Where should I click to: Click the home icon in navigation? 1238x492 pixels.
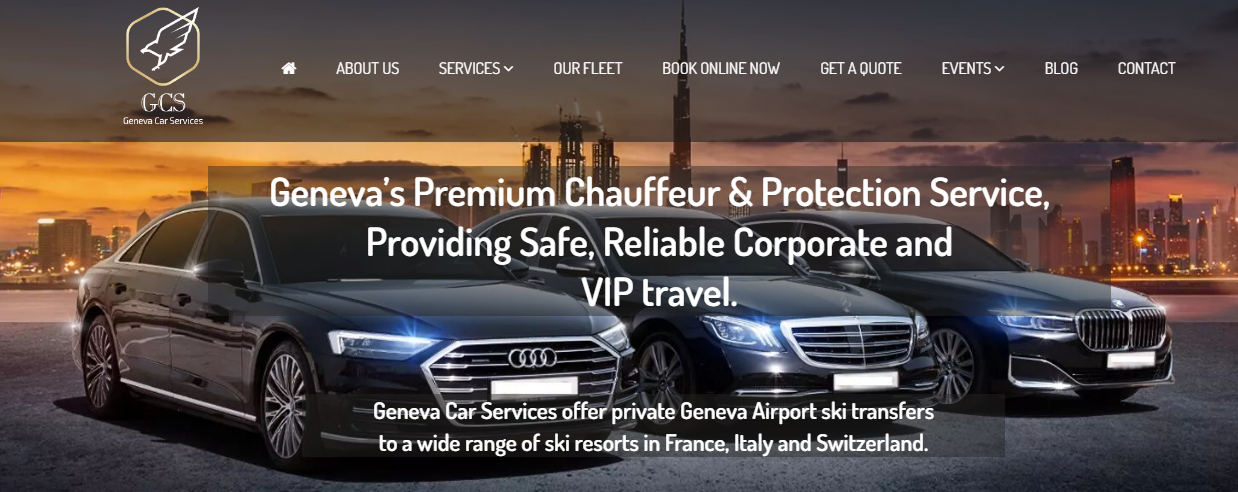[289, 68]
